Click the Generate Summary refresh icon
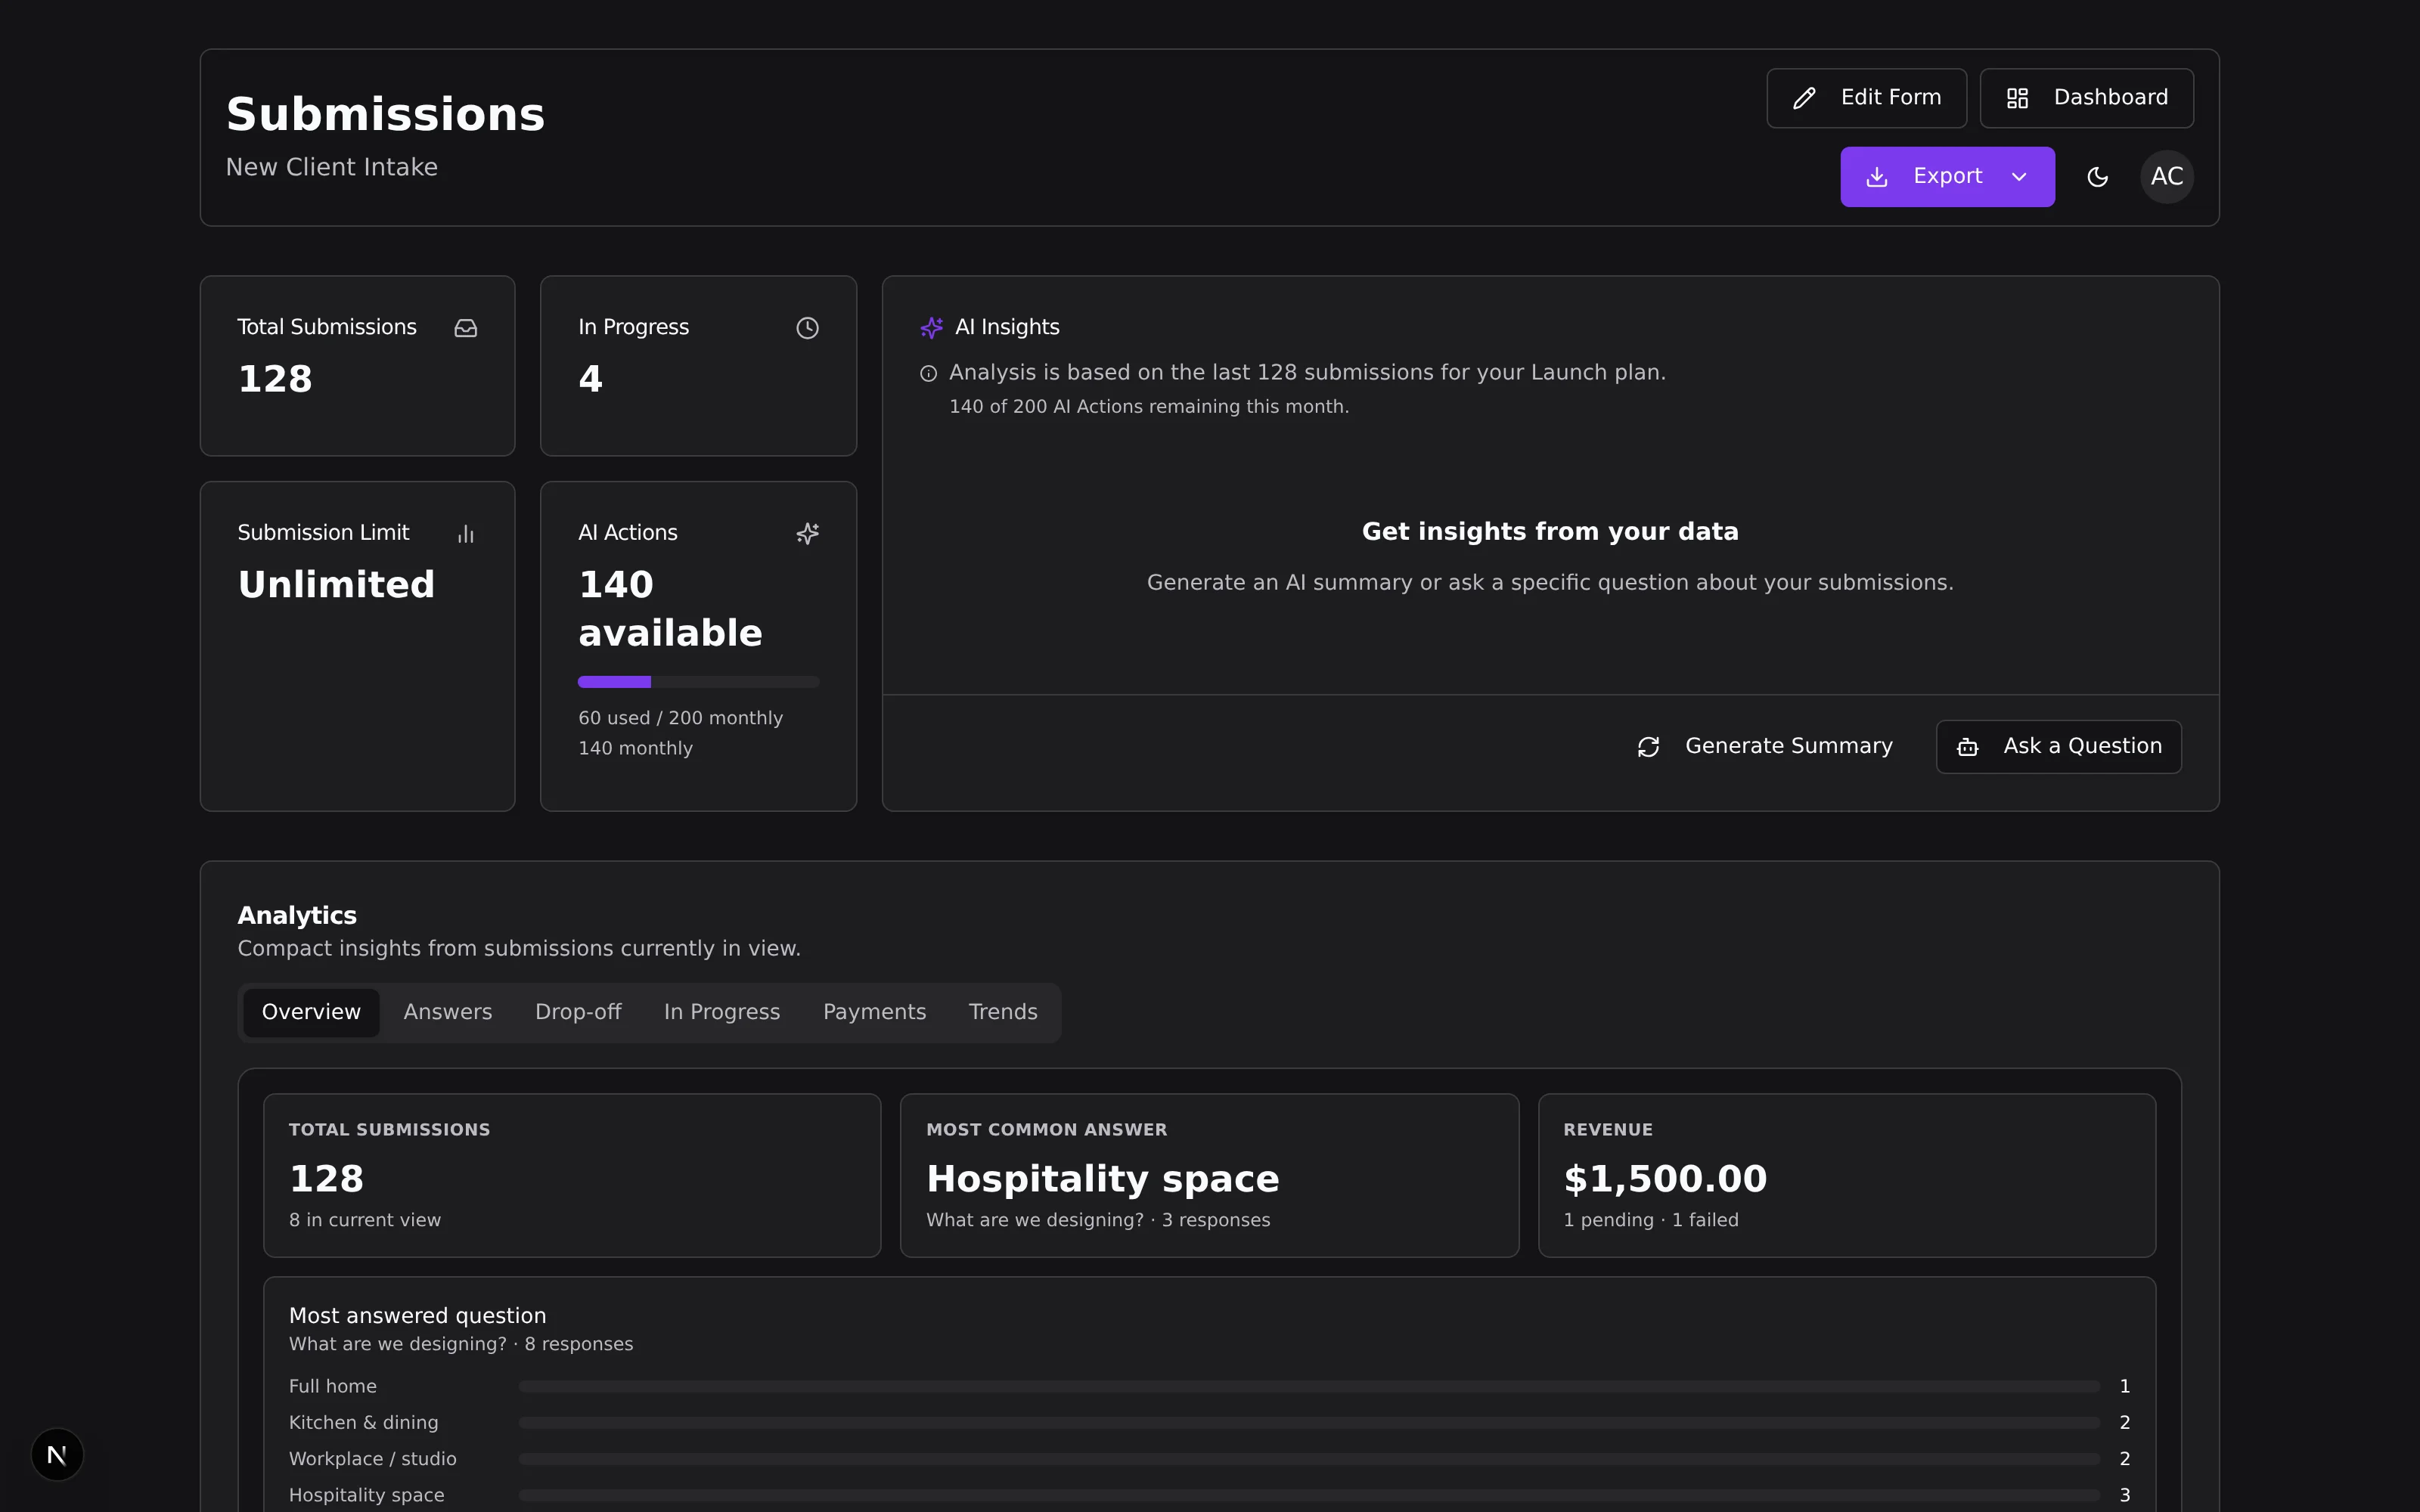 1648,747
